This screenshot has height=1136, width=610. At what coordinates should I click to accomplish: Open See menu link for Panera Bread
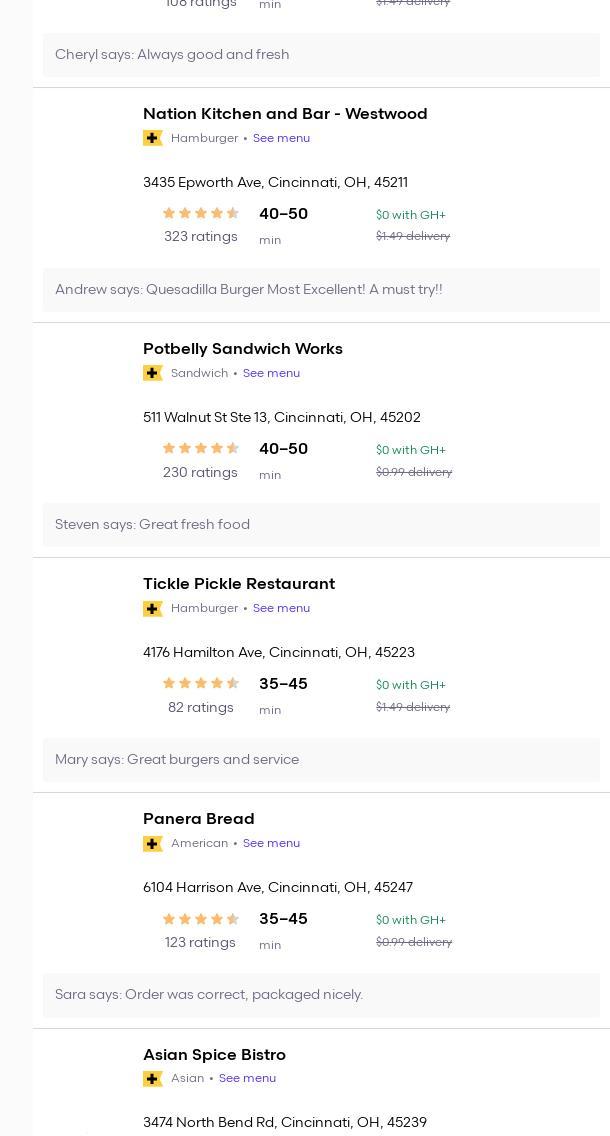(x=271, y=843)
